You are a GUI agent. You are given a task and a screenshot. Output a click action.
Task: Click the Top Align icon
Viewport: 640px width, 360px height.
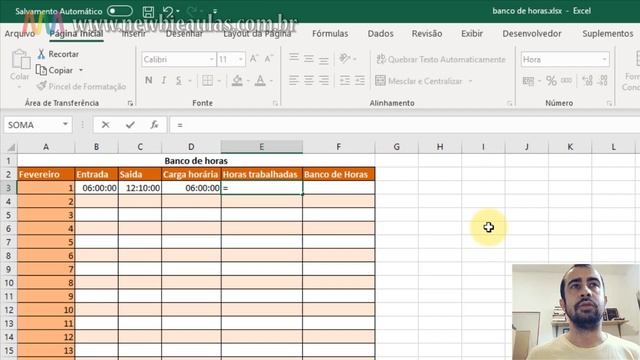294,59
